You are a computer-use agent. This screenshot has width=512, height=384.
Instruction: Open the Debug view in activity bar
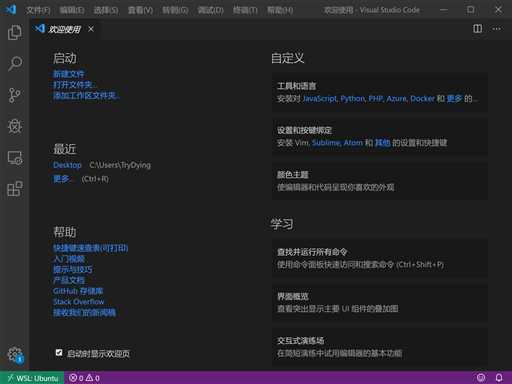pyautogui.click(x=15, y=126)
